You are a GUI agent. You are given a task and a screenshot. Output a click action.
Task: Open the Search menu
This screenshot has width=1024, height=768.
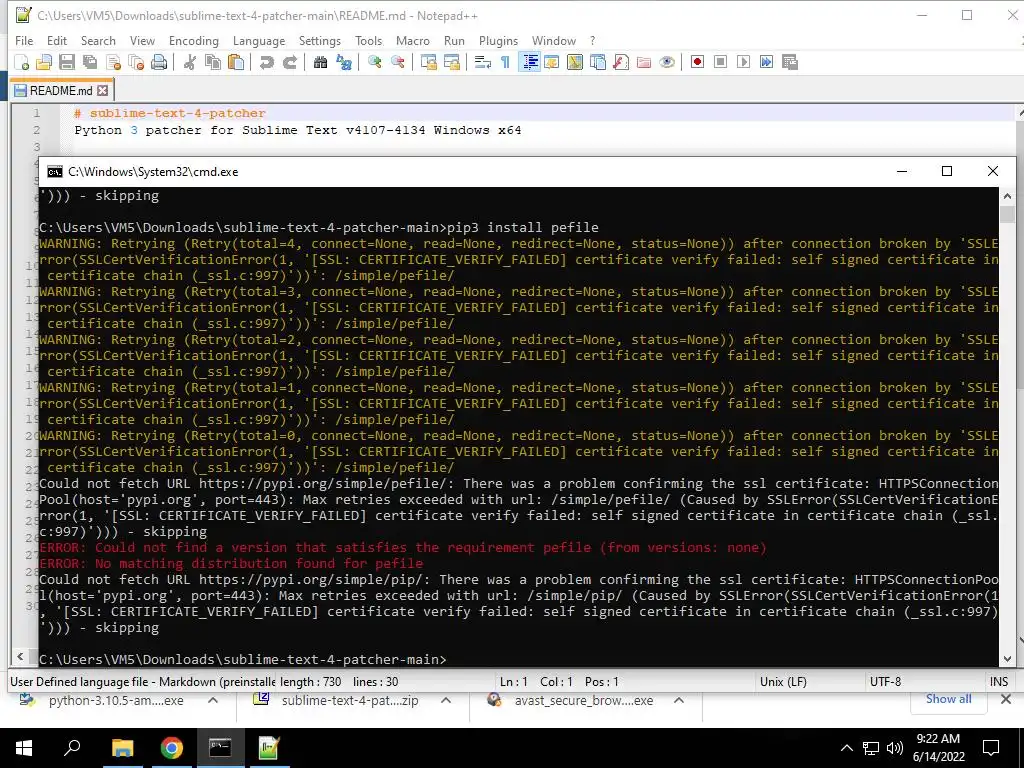pyautogui.click(x=98, y=40)
